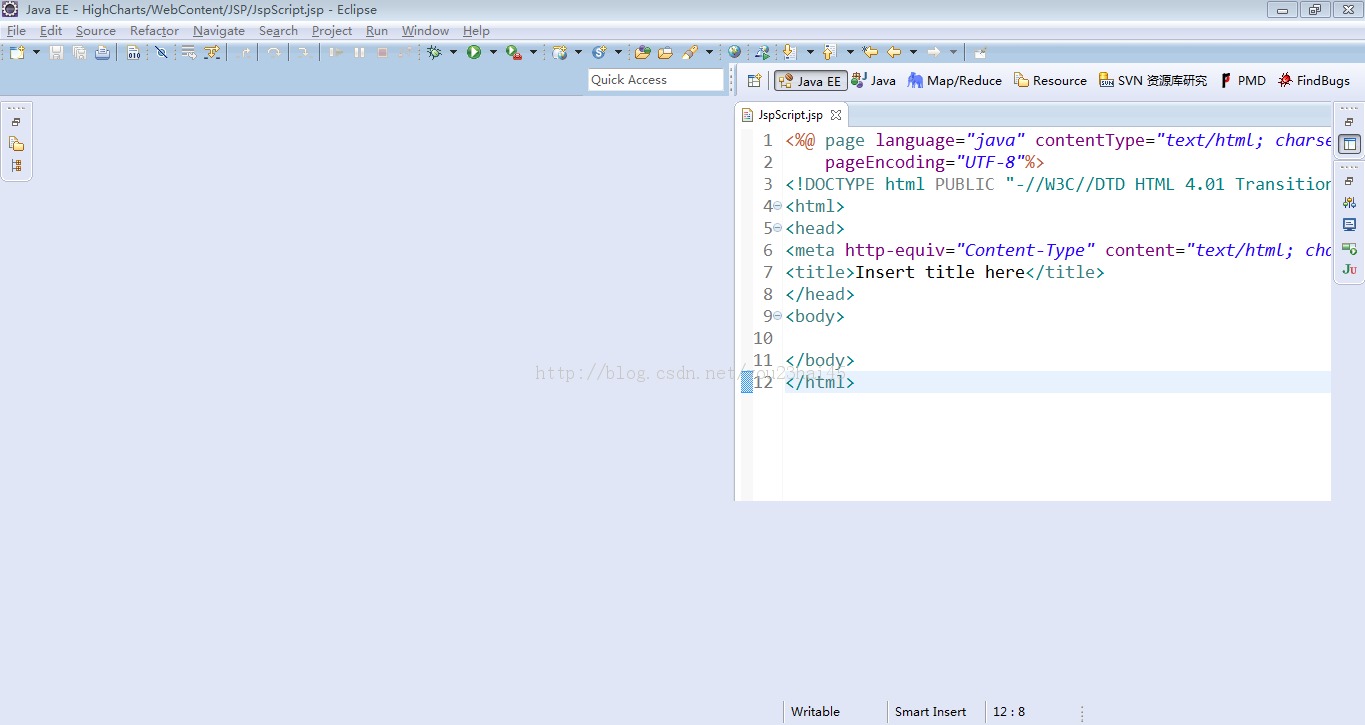Close the JspScript.jsp editor tab

[x=836, y=115]
